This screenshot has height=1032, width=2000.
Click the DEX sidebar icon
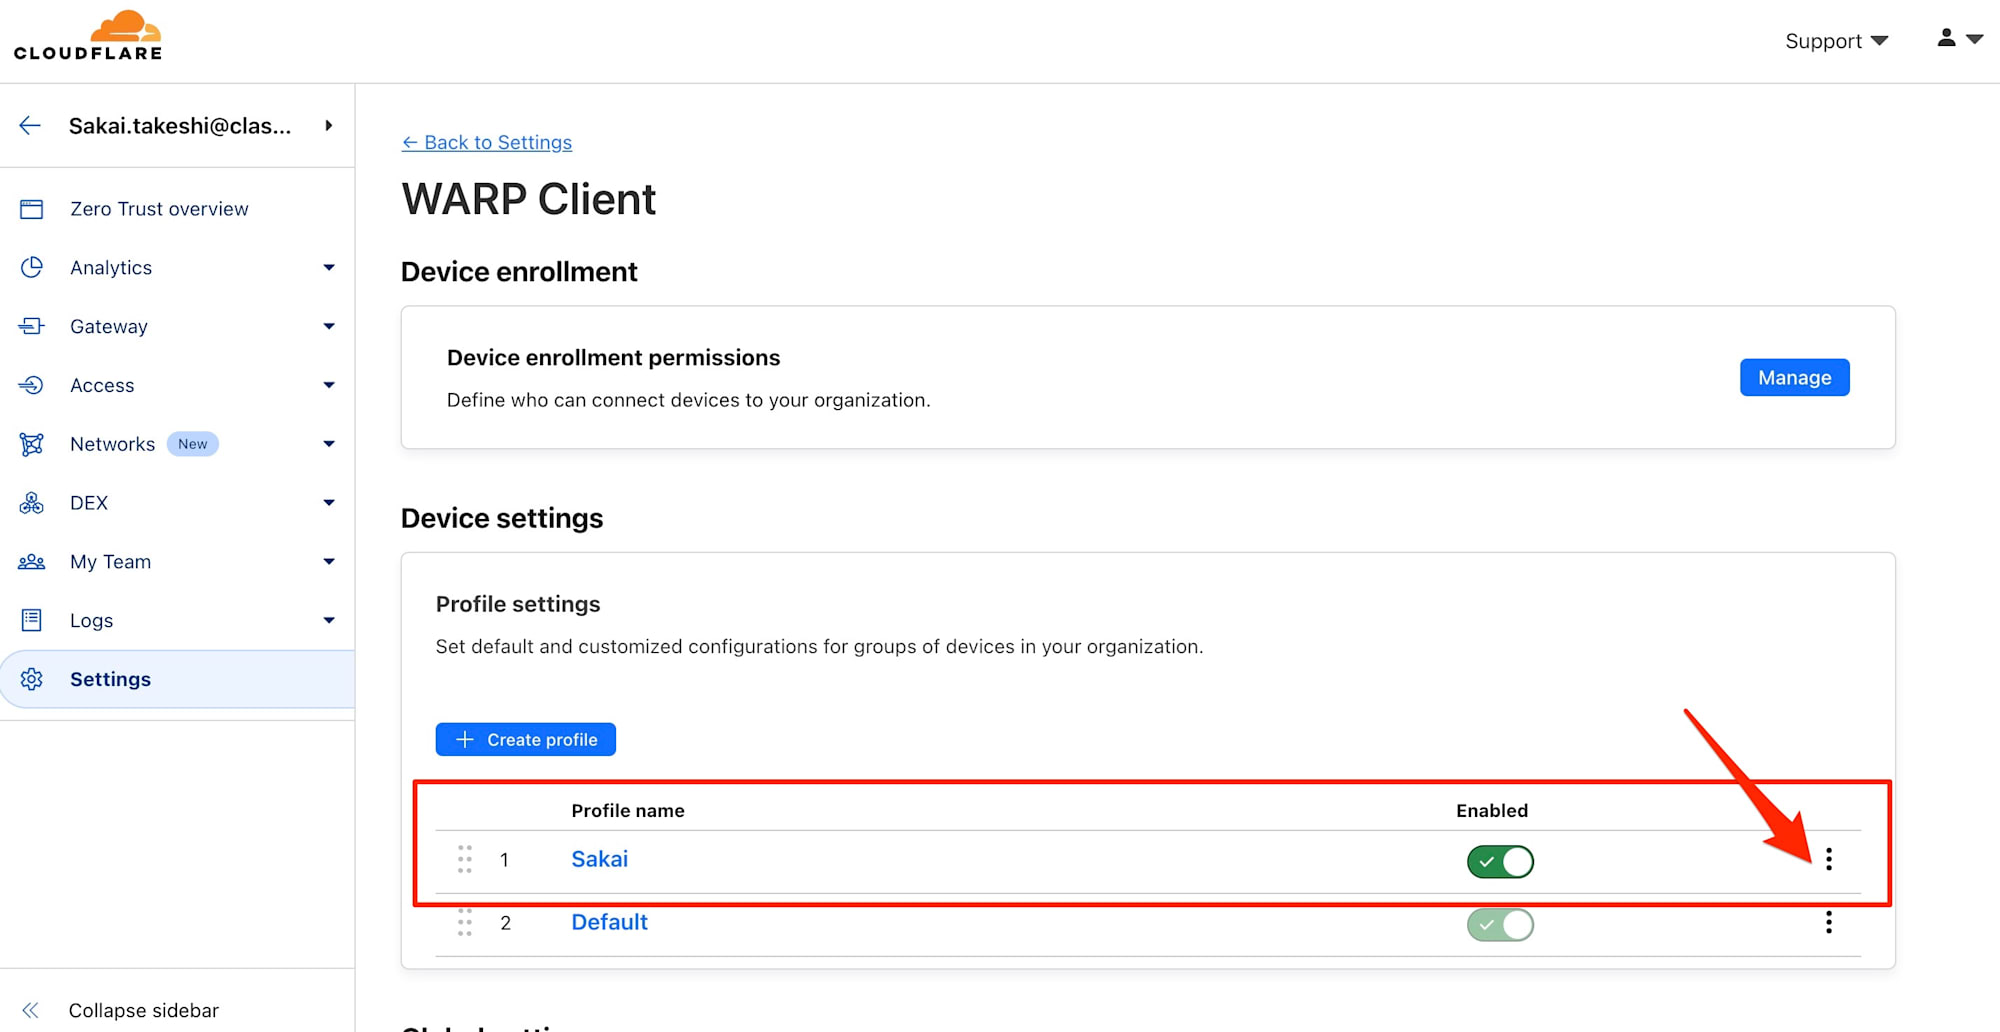point(32,503)
